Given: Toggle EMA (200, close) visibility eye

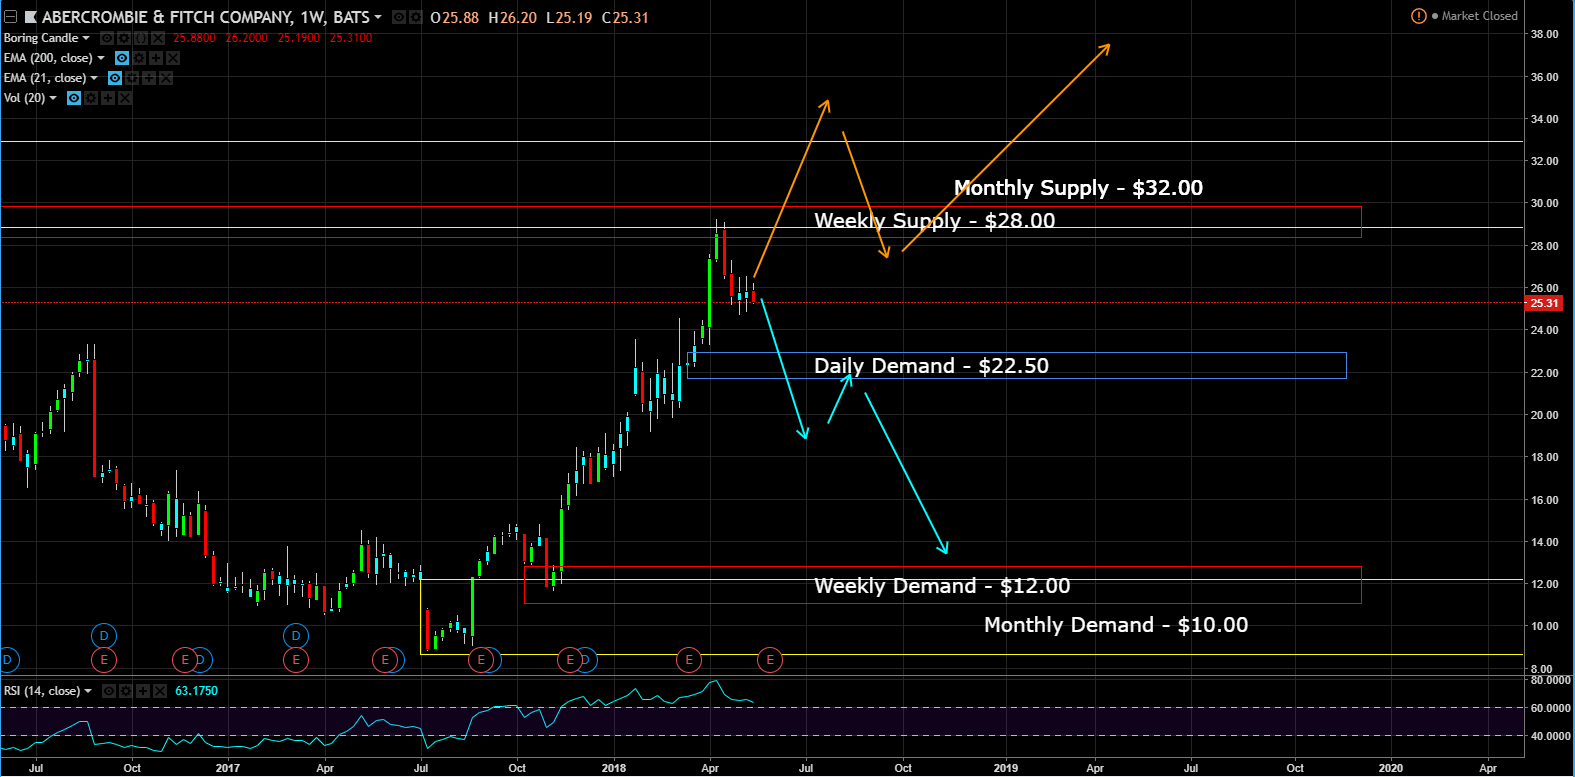Looking at the screenshot, I should point(122,58).
